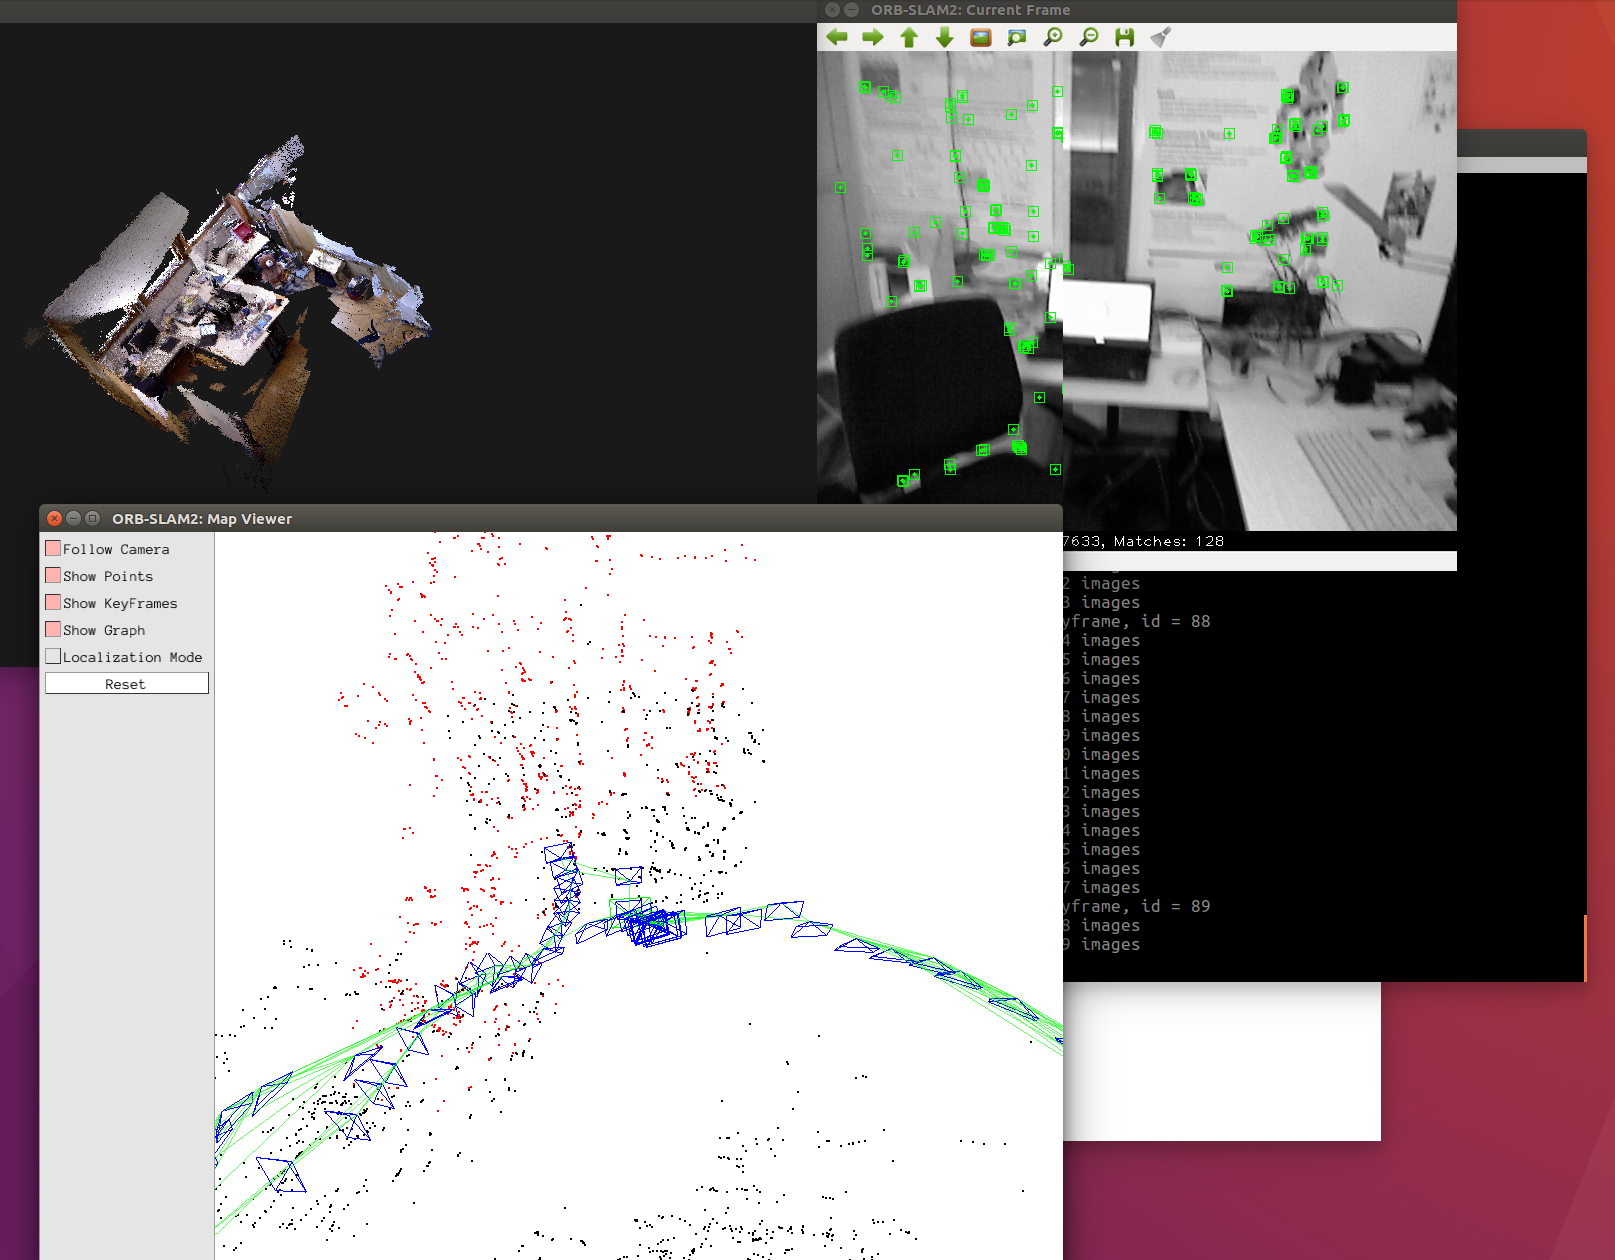The height and width of the screenshot is (1260, 1615).
Task: Toggle the Show Points checkbox
Action: [53, 575]
